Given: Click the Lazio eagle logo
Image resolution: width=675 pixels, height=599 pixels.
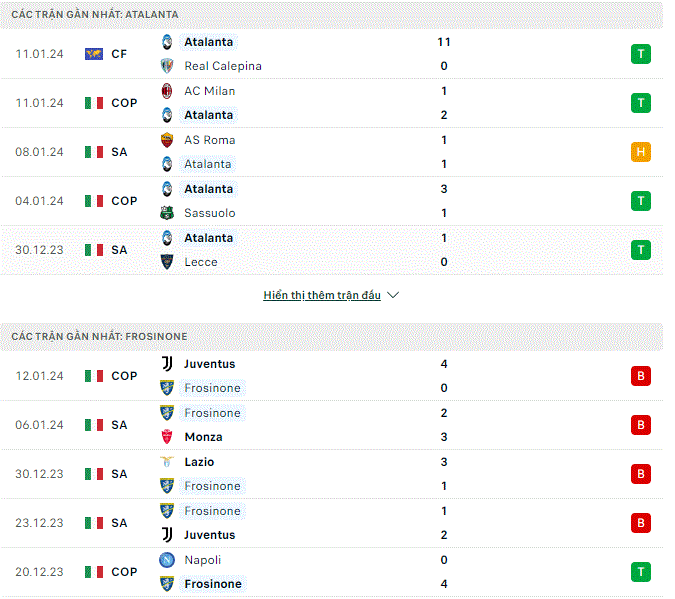Looking at the screenshot, I should point(167,462).
